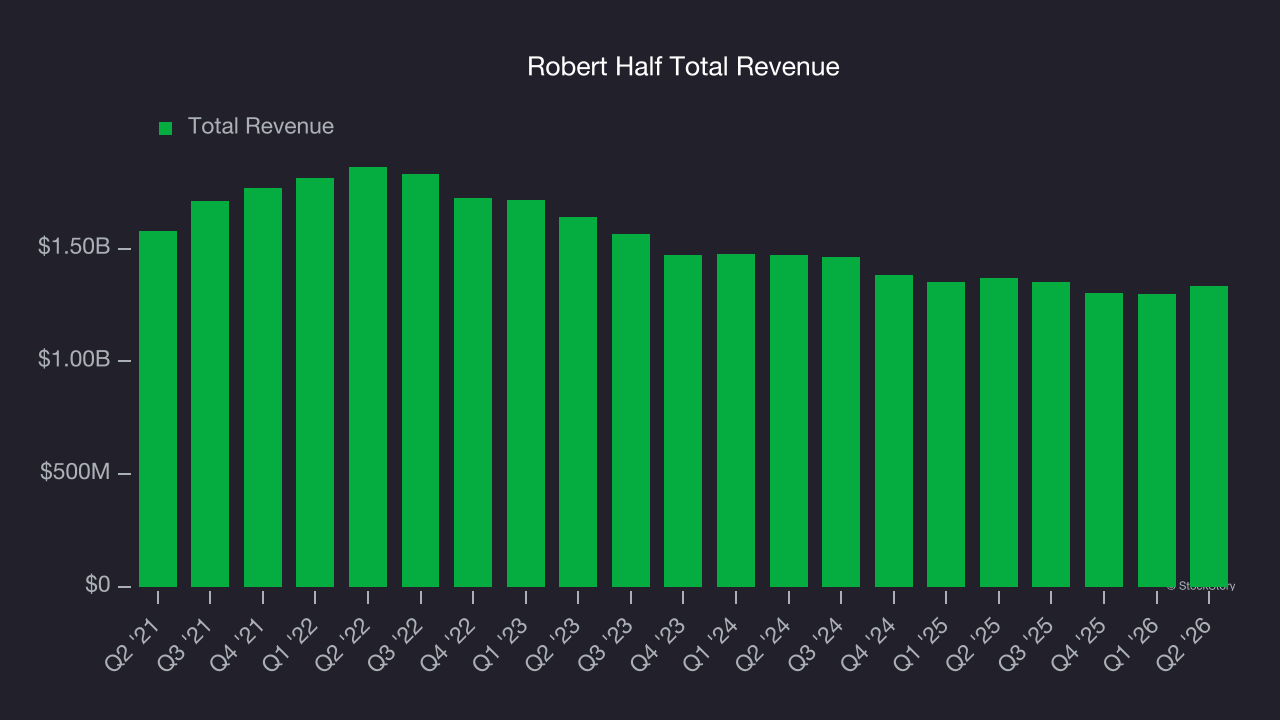Click the Q4 '25 revenue bar
This screenshot has width=1280, height=720.
[x=1104, y=440]
